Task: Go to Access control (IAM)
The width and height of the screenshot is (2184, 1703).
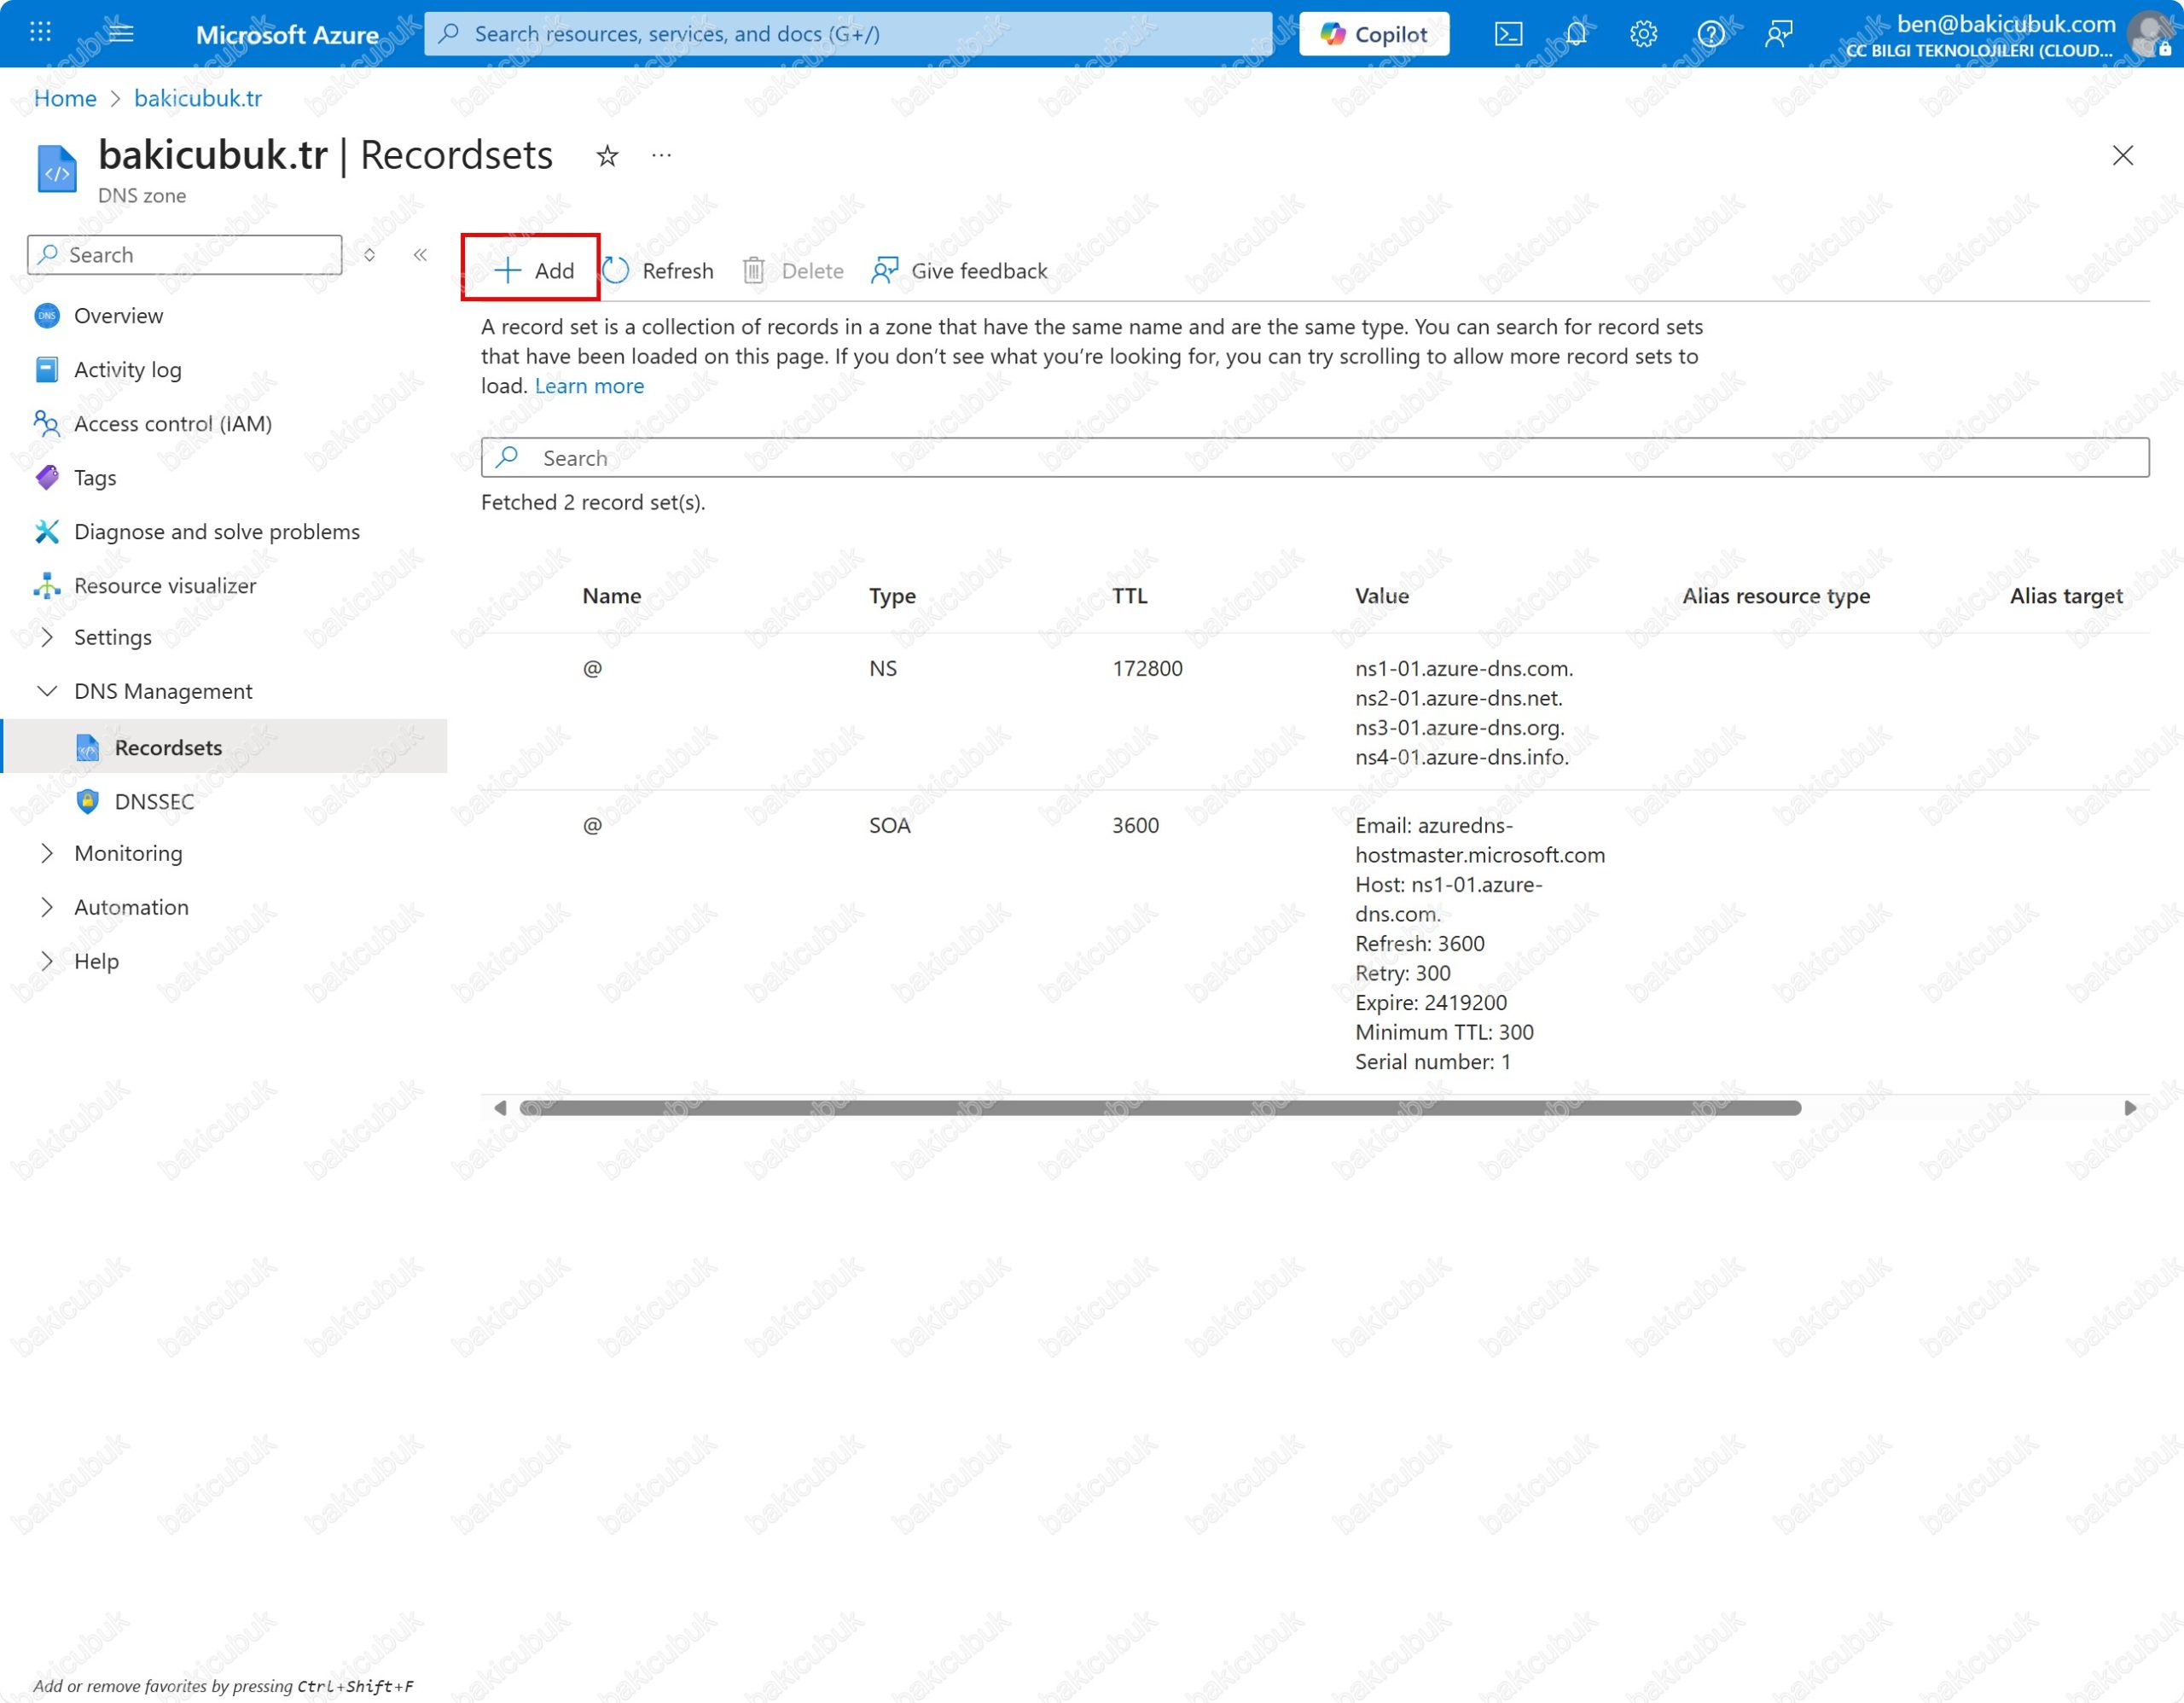Action: (172, 423)
